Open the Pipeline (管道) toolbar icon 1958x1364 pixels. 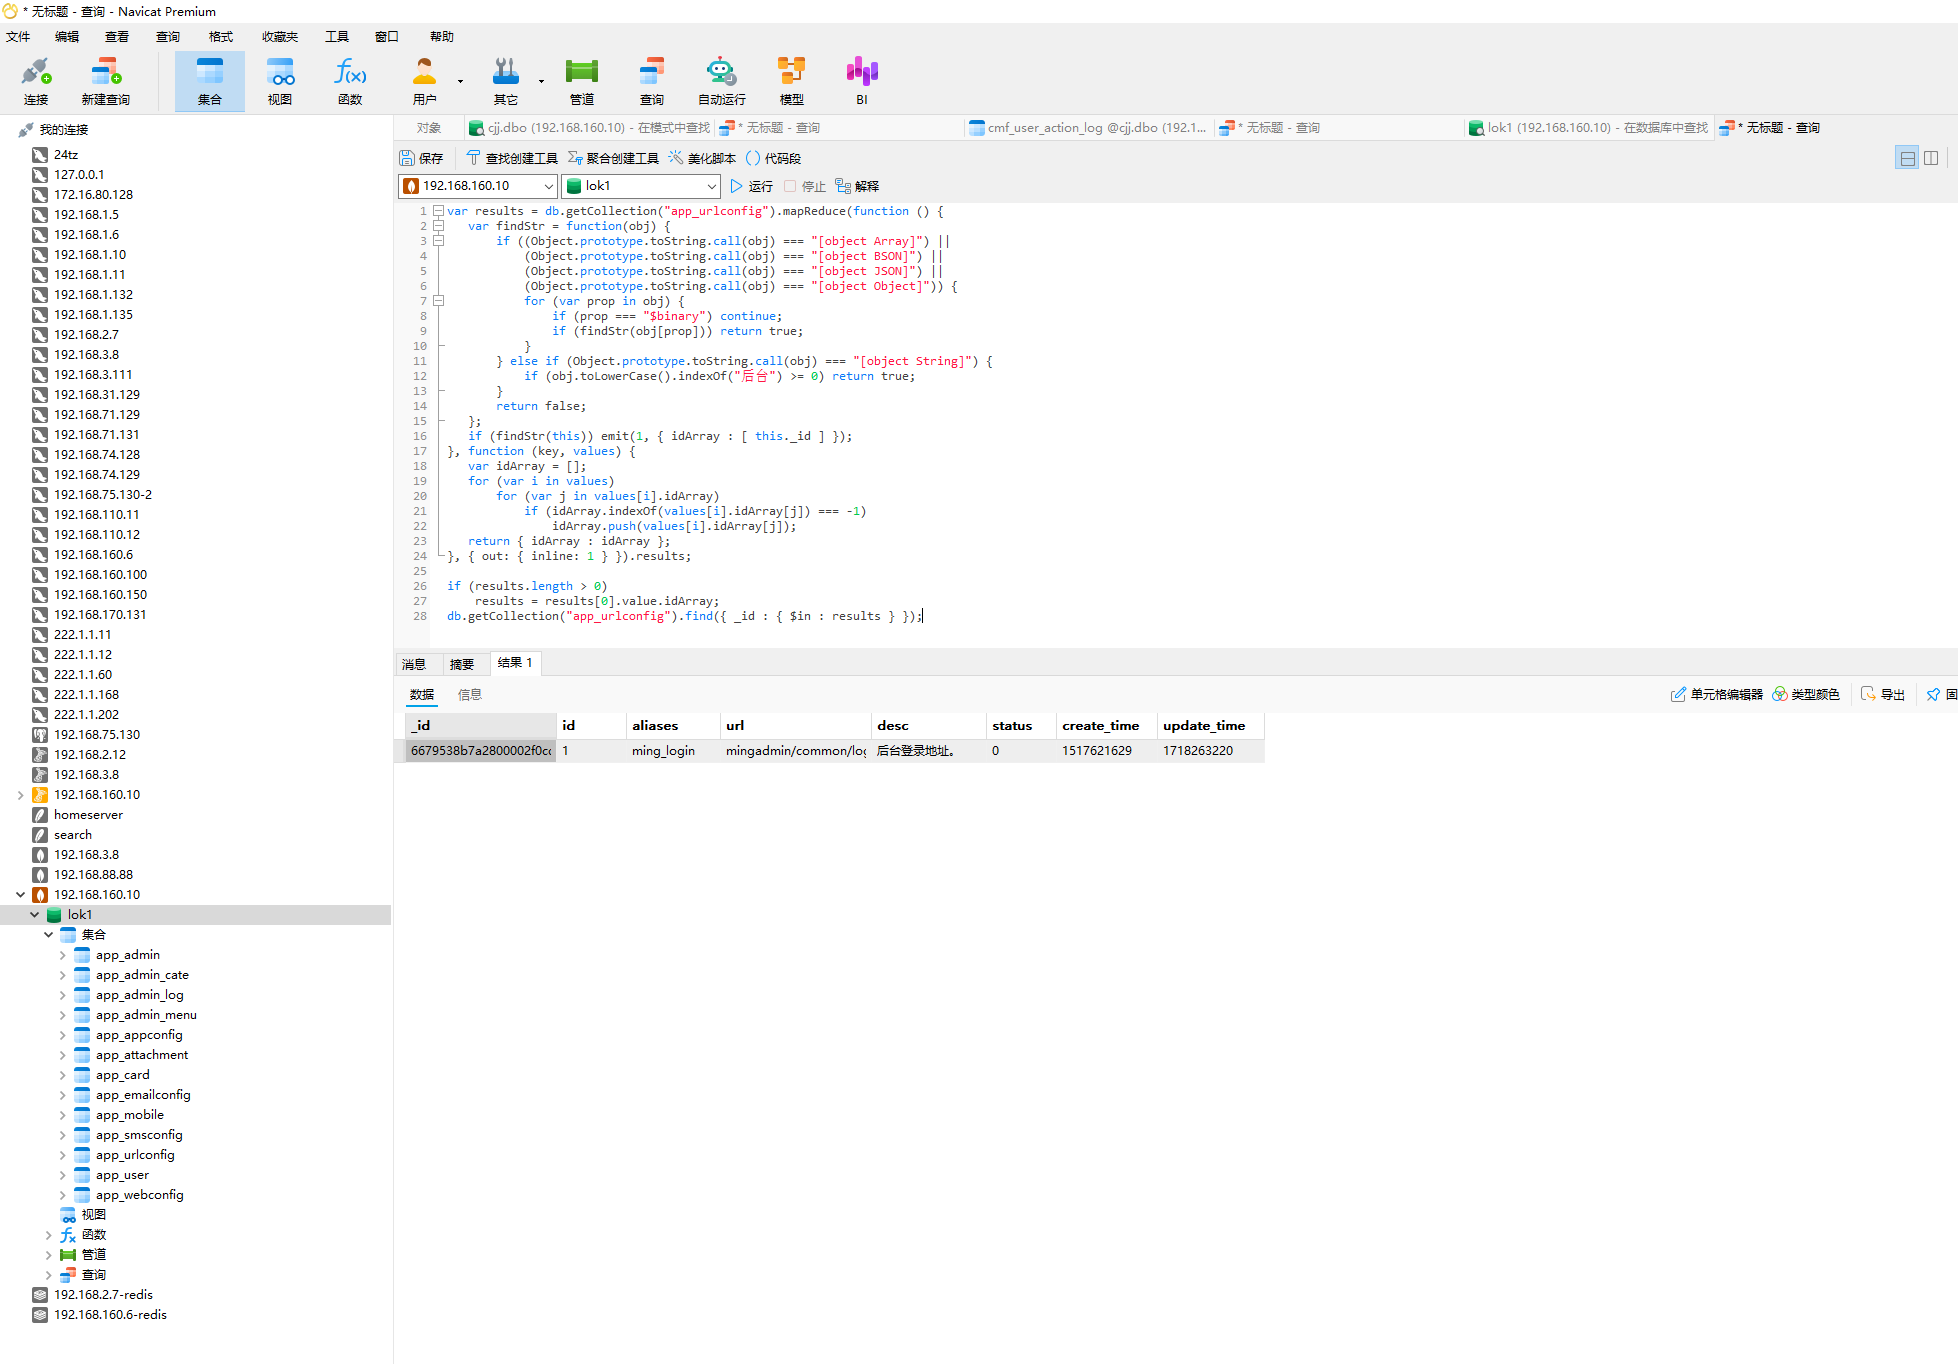581,81
